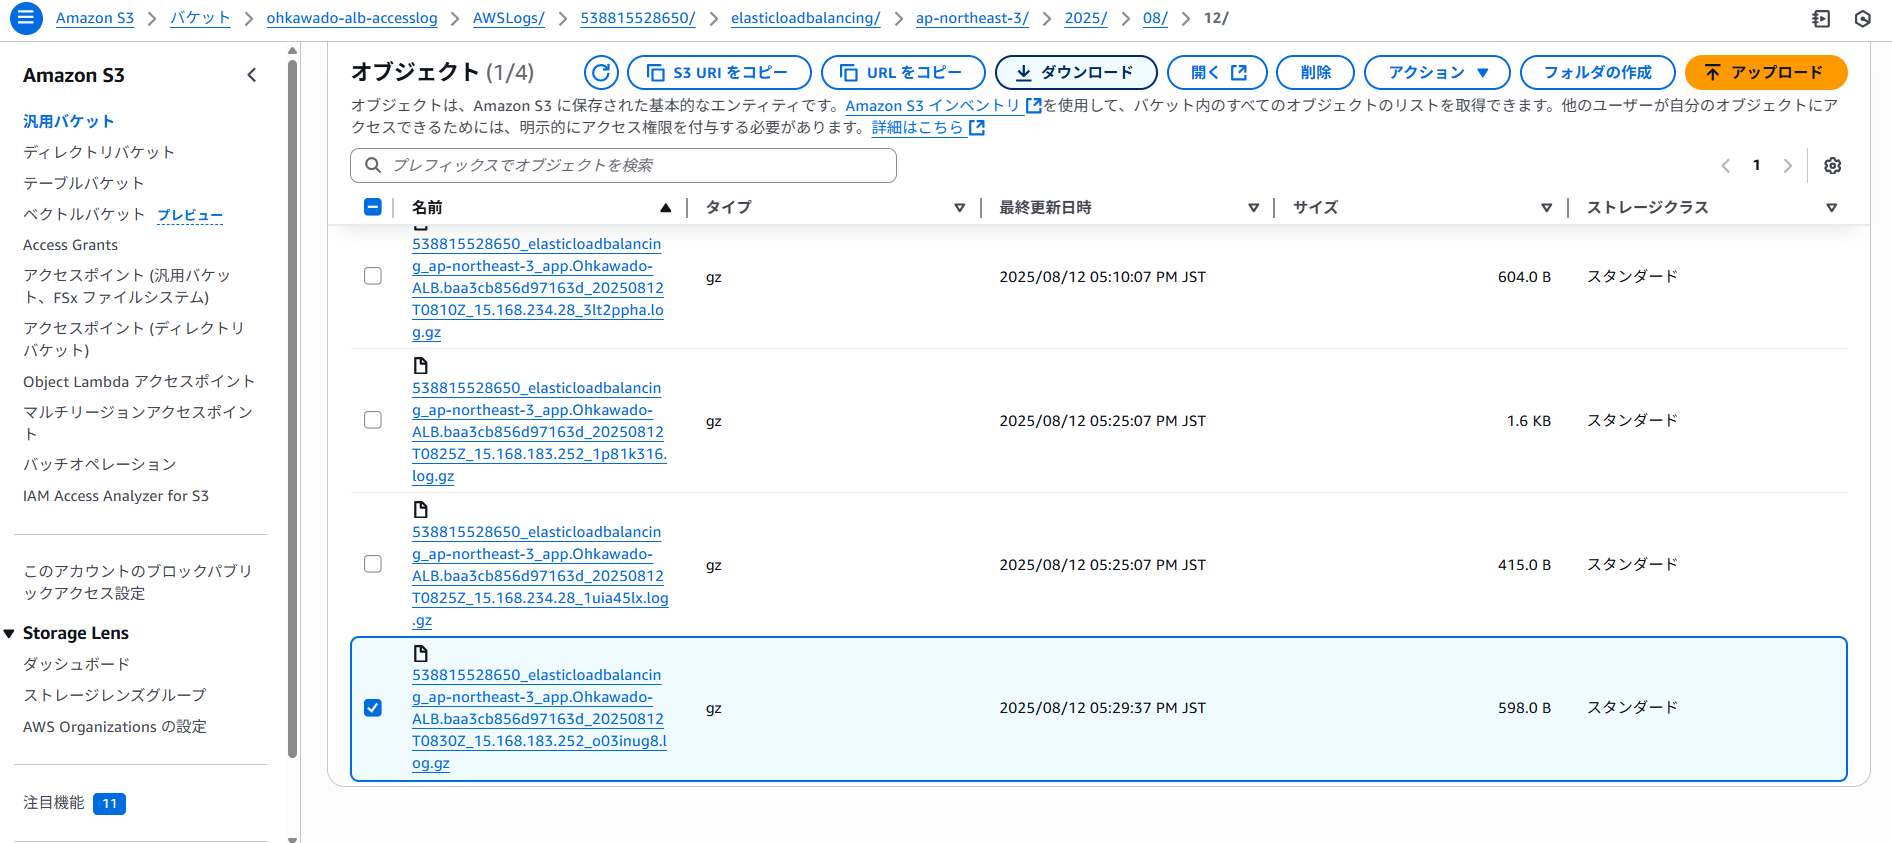Image resolution: width=1892 pixels, height=843 pixels.
Task: Open ストレージレンズグループ in sidebar
Action: pyautogui.click(x=115, y=695)
